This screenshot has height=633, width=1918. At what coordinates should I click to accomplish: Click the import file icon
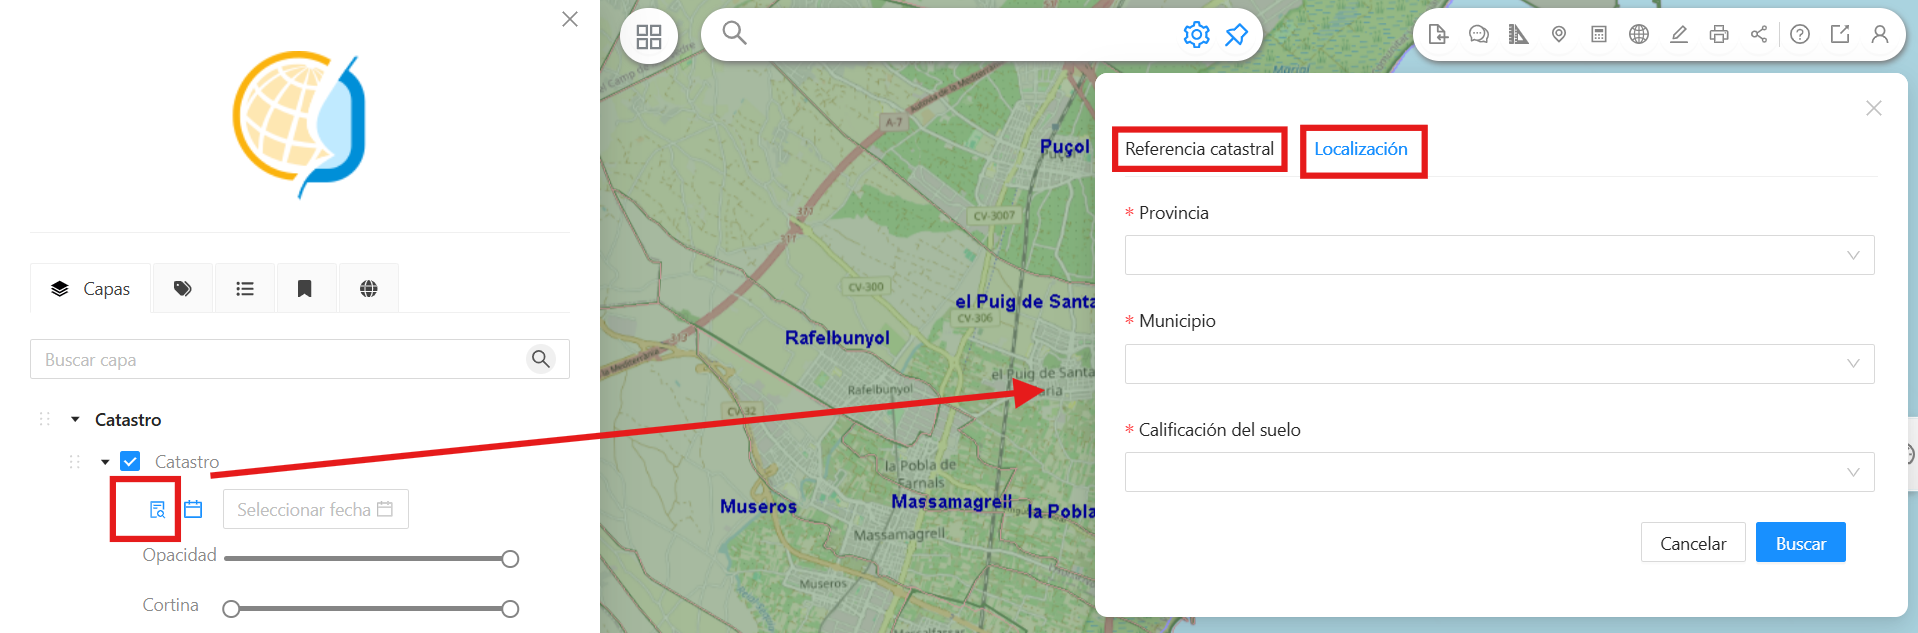click(x=1438, y=34)
